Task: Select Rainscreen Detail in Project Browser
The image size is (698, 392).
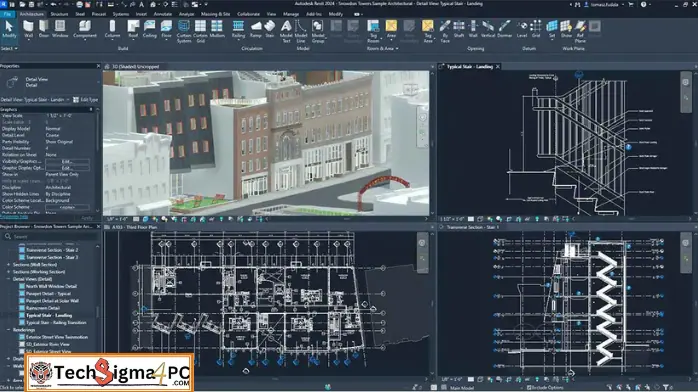Action: [43, 308]
